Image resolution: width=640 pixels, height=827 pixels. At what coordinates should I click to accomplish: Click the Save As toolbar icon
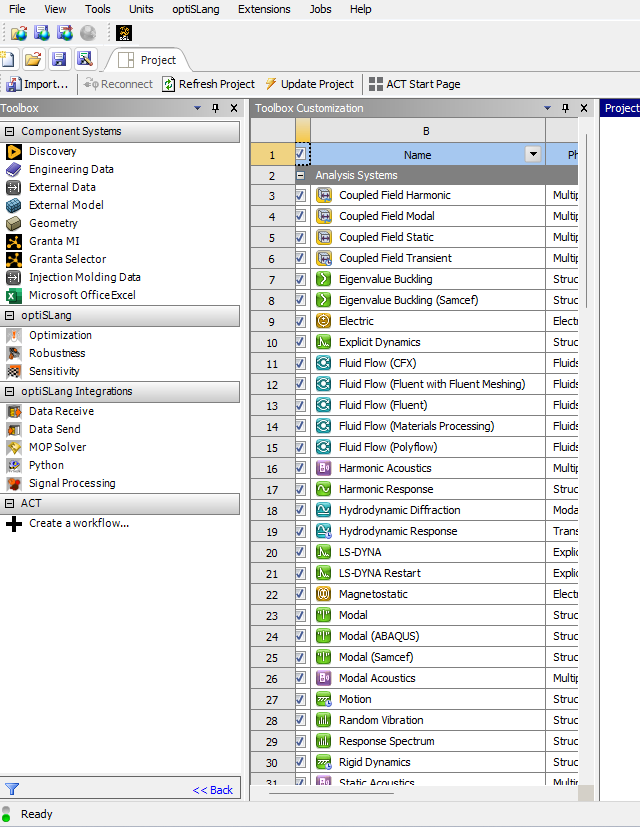pos(84,59)
